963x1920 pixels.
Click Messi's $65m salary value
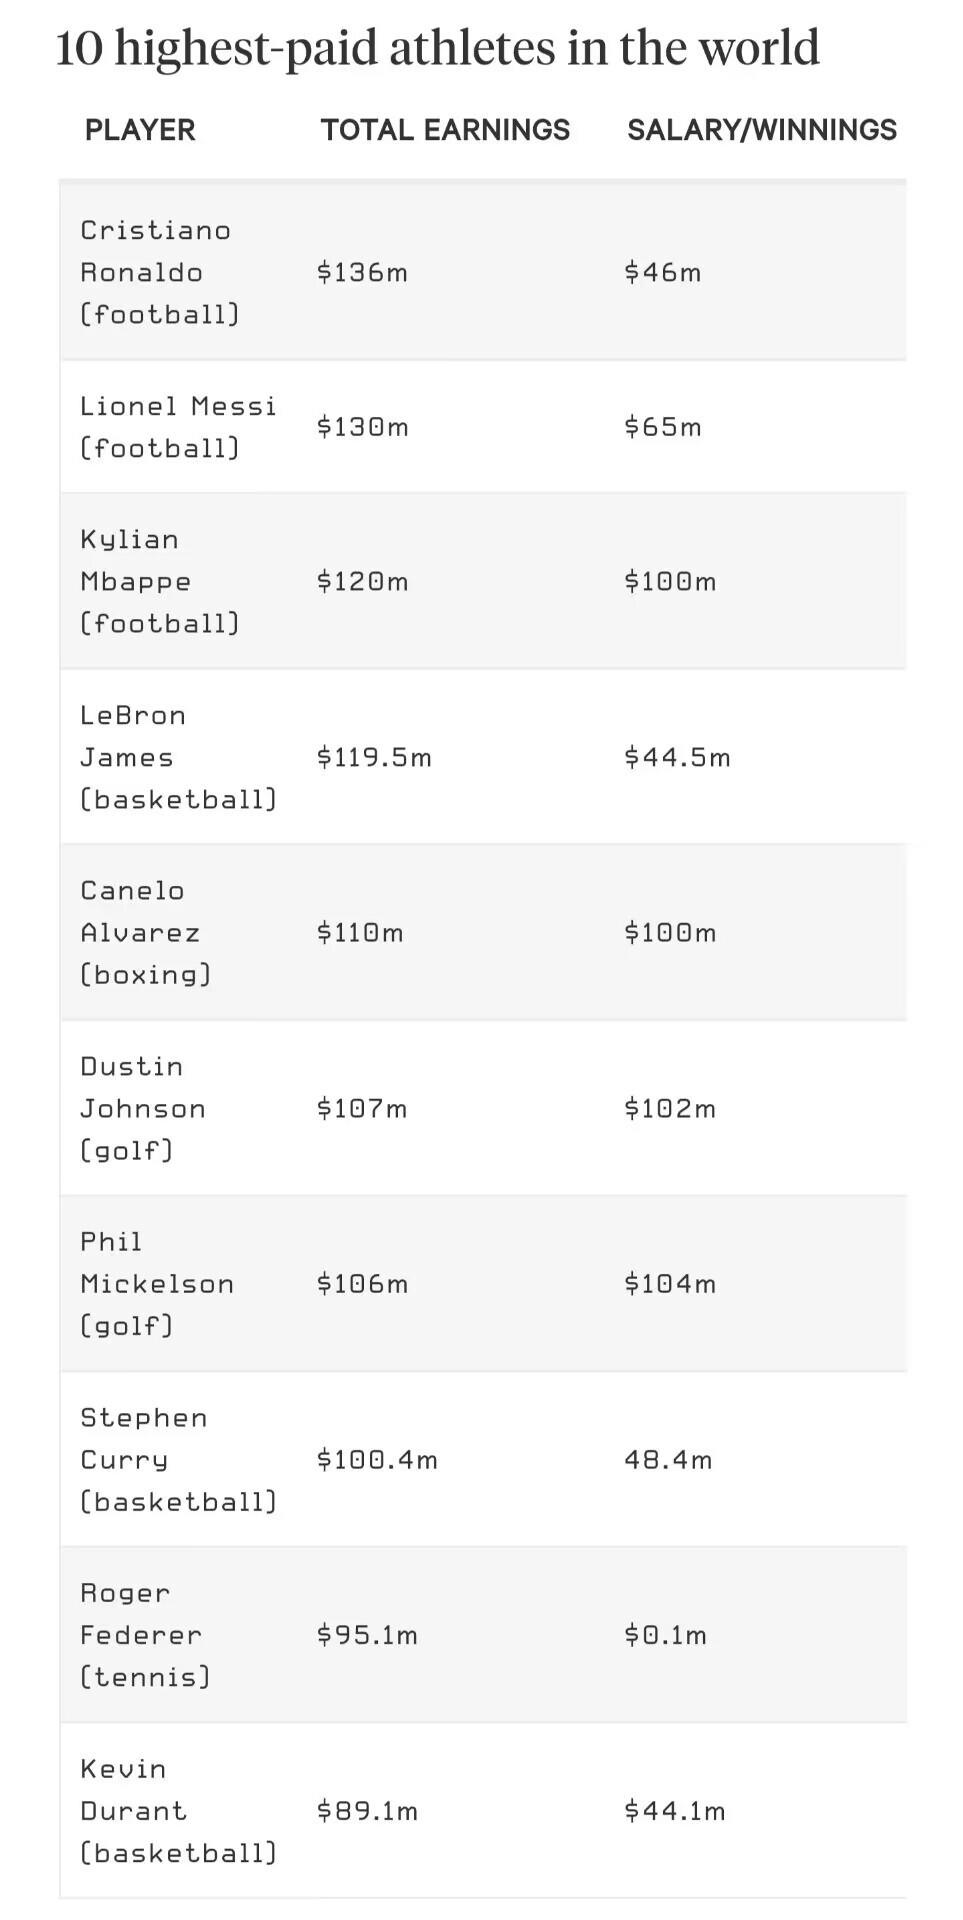(x=662, y=427)
